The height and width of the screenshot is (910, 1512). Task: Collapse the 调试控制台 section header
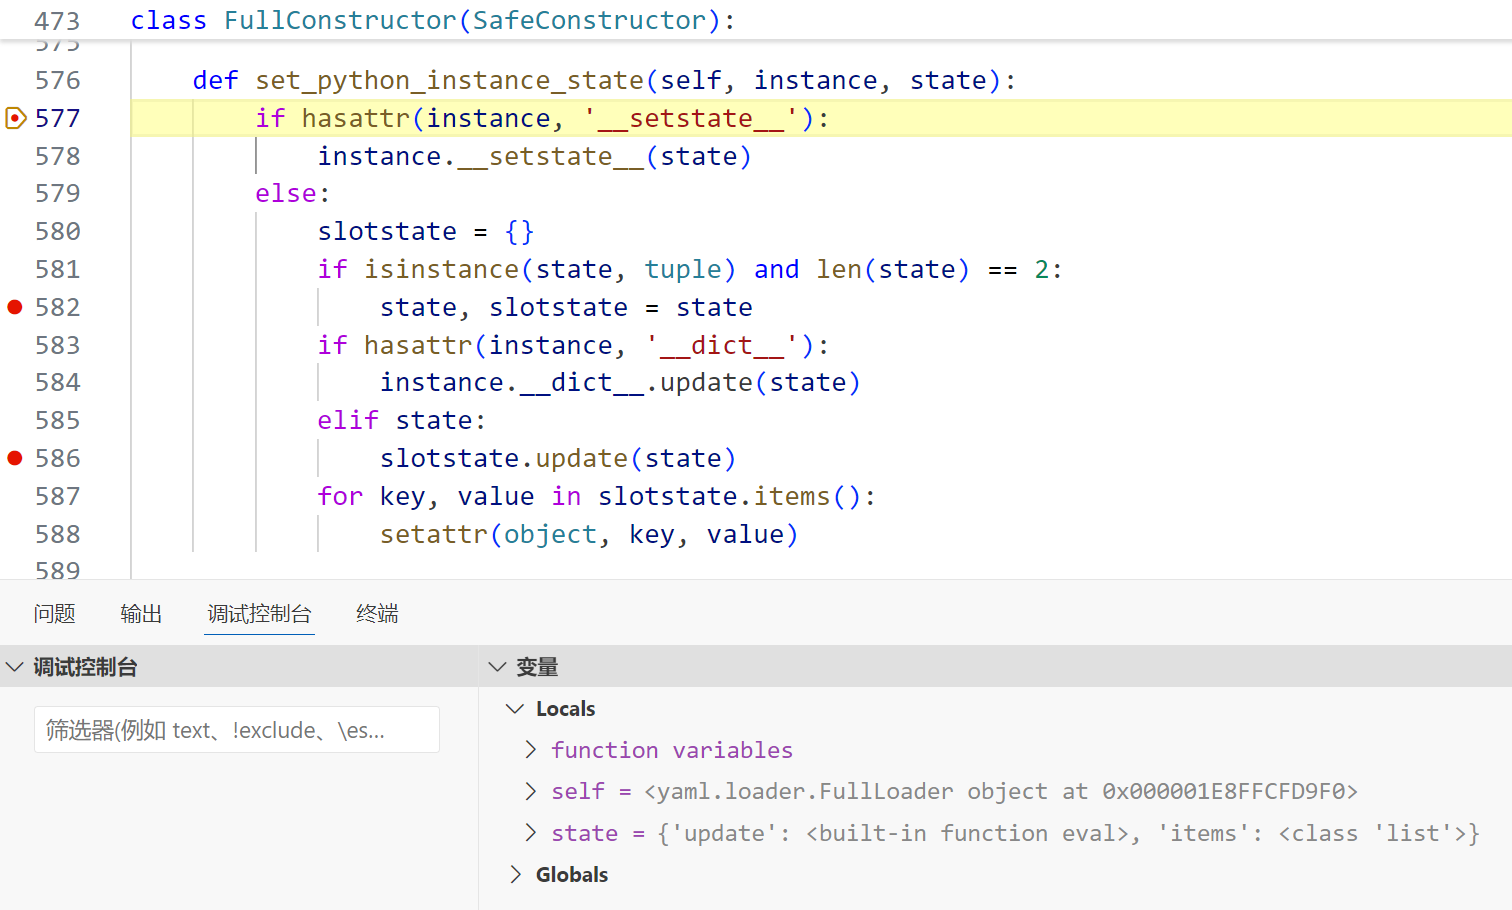point(15,667)
